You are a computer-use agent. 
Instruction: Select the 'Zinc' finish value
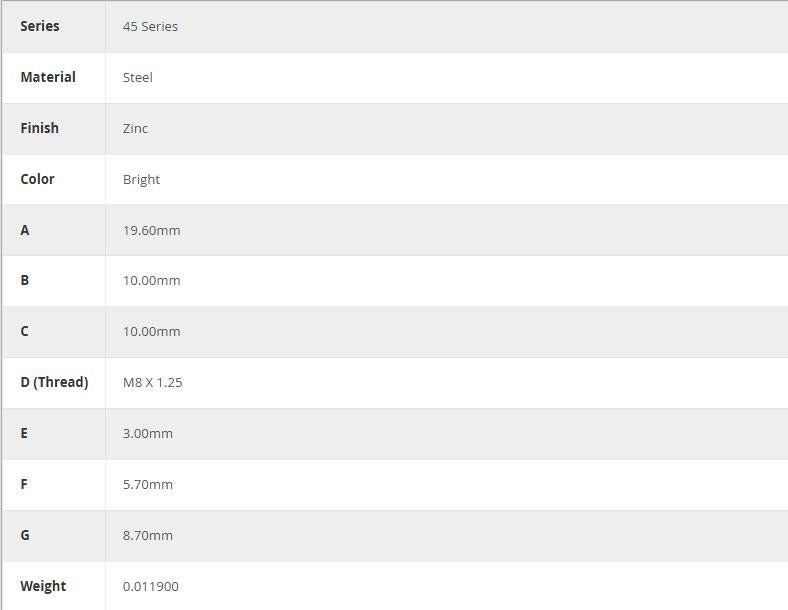135,129
